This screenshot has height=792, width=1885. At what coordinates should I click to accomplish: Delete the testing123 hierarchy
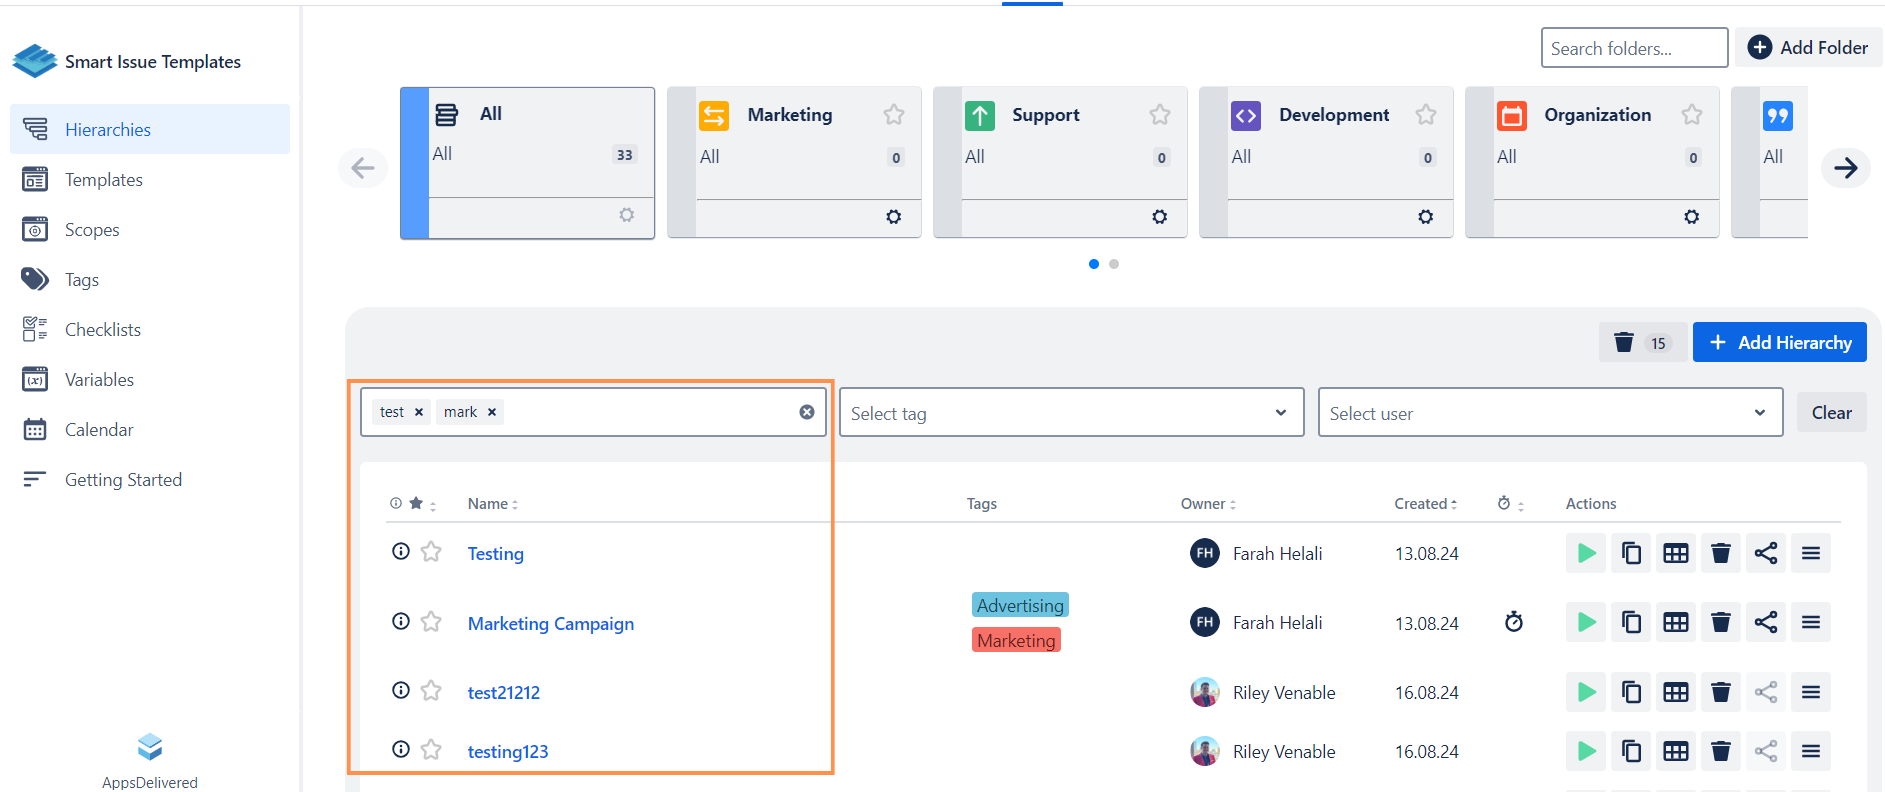coord(1720,751)
